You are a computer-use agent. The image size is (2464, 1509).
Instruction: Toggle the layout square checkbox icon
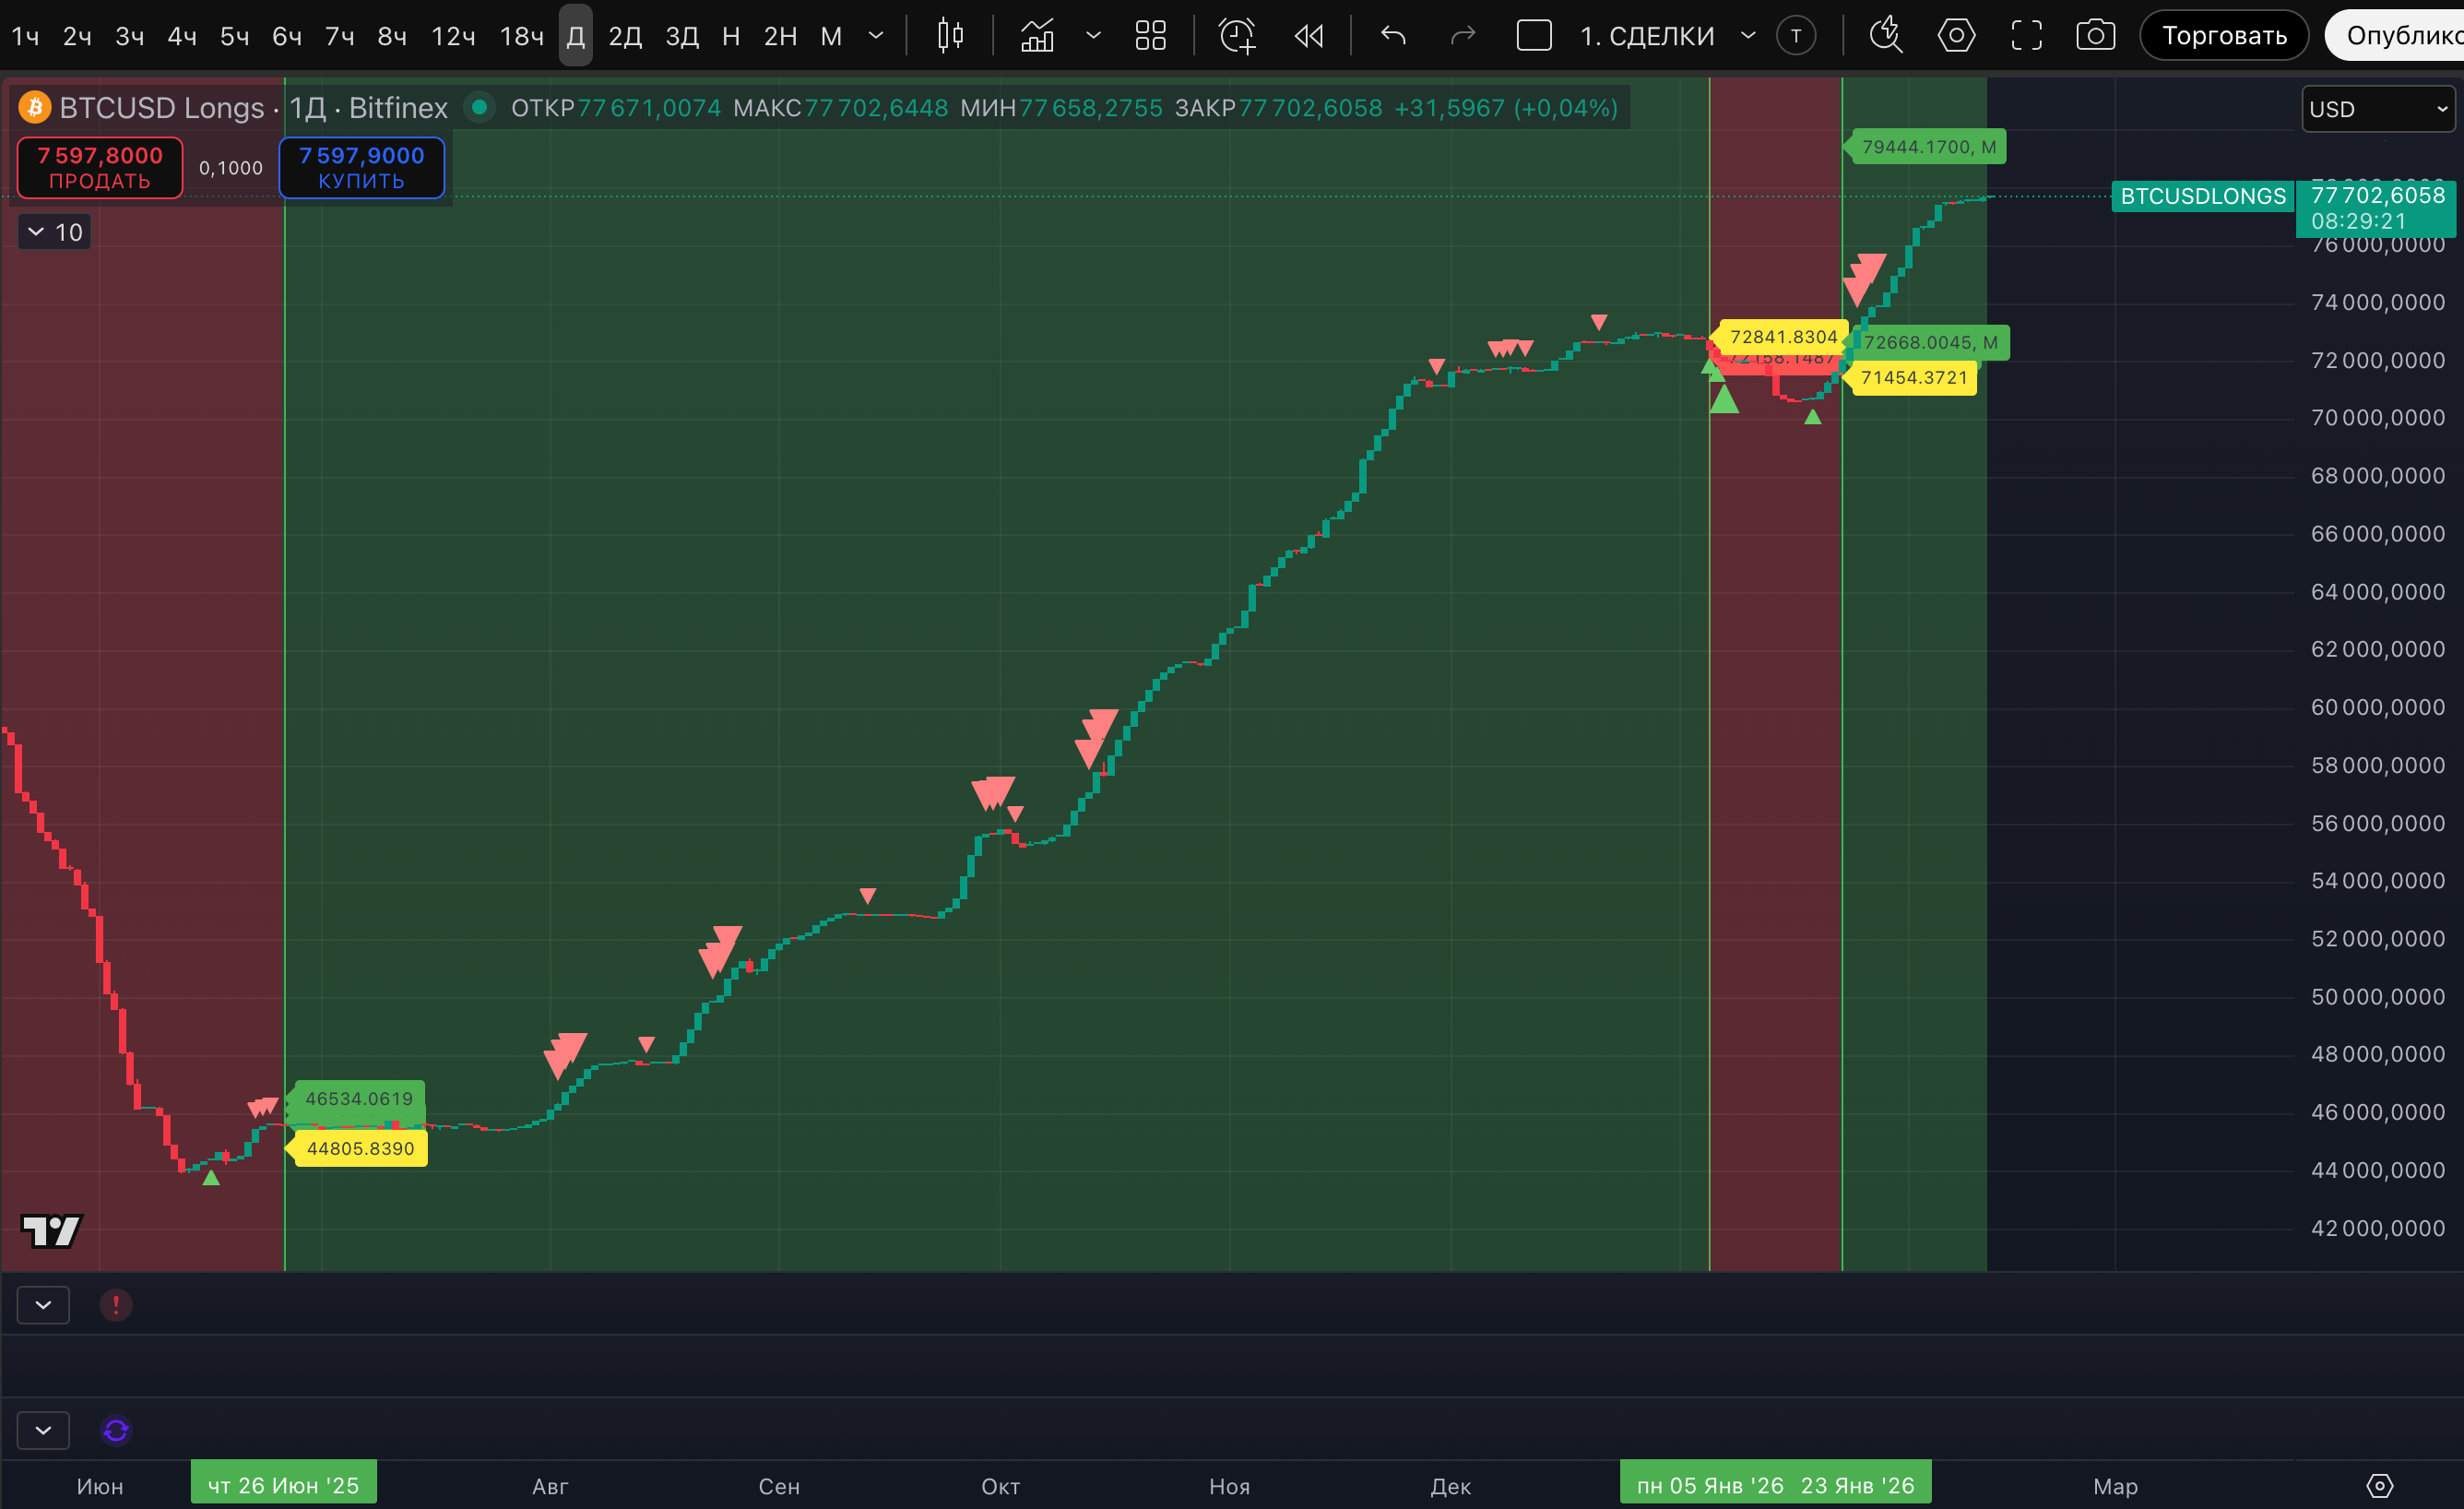[1534, 36]
